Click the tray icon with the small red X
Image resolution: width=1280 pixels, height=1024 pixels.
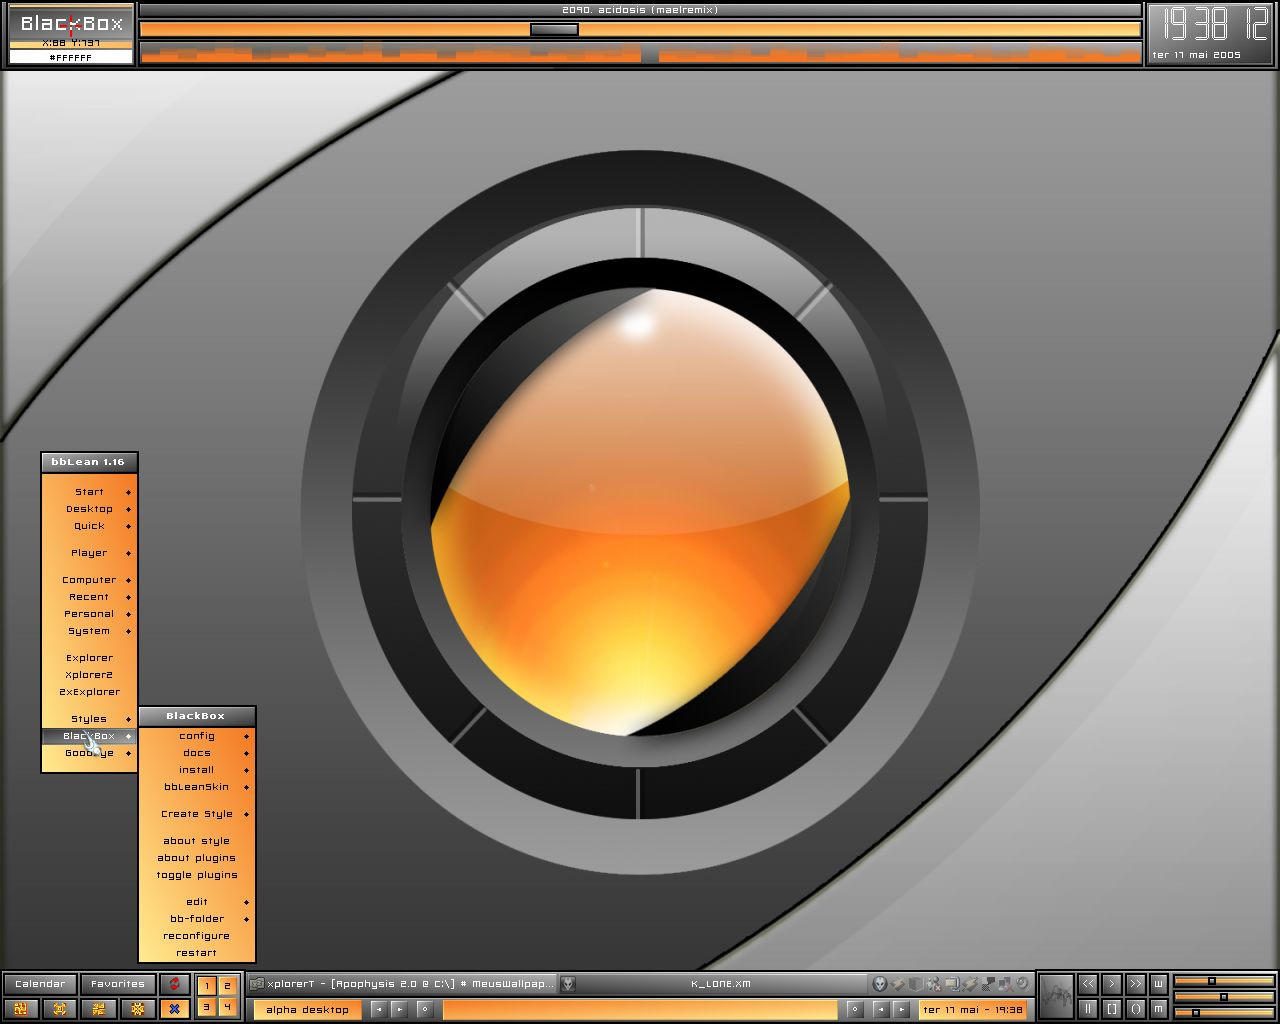coord(933,984)
